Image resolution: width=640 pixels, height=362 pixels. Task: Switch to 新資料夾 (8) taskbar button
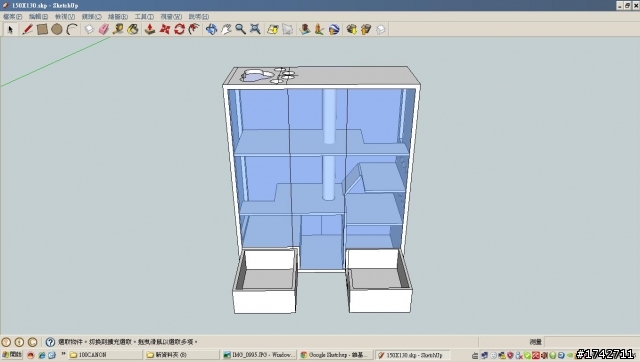tap(182, 355)
